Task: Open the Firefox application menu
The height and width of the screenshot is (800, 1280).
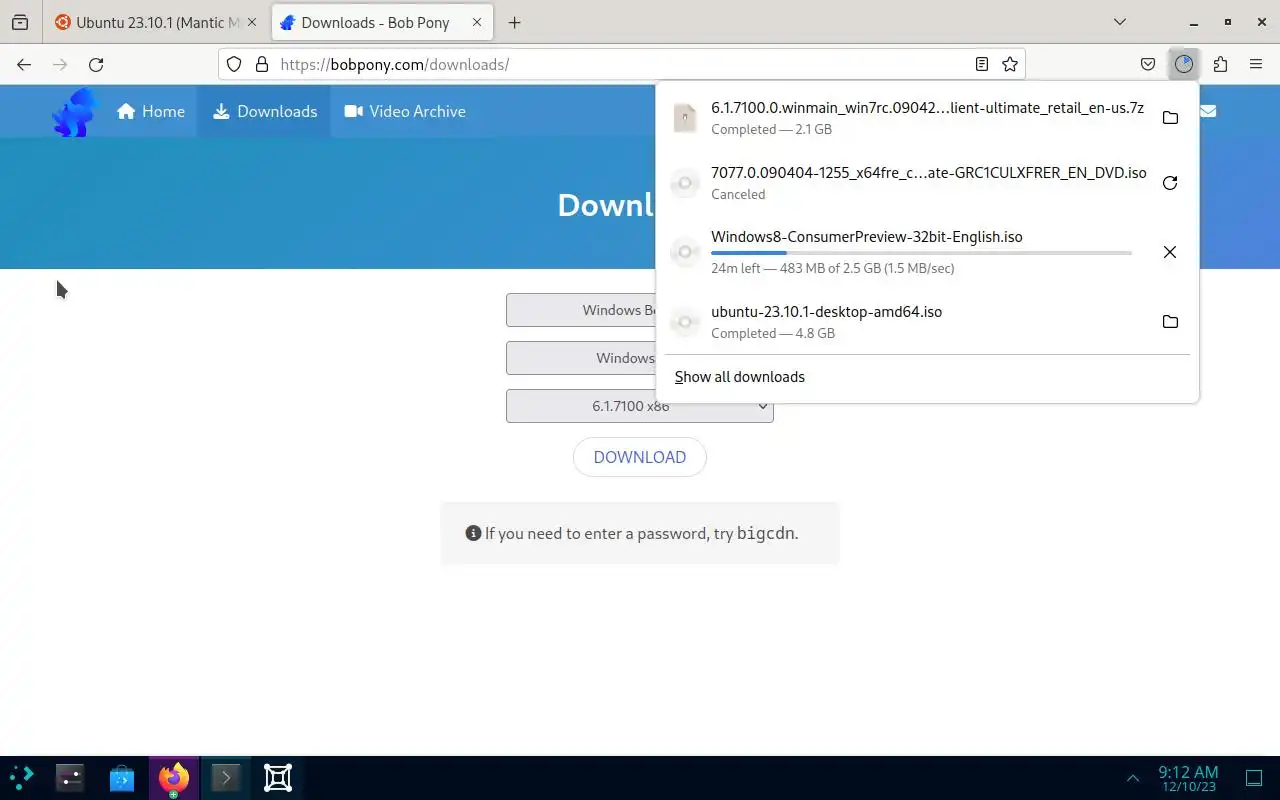Action: click(x=1256, y=64)
